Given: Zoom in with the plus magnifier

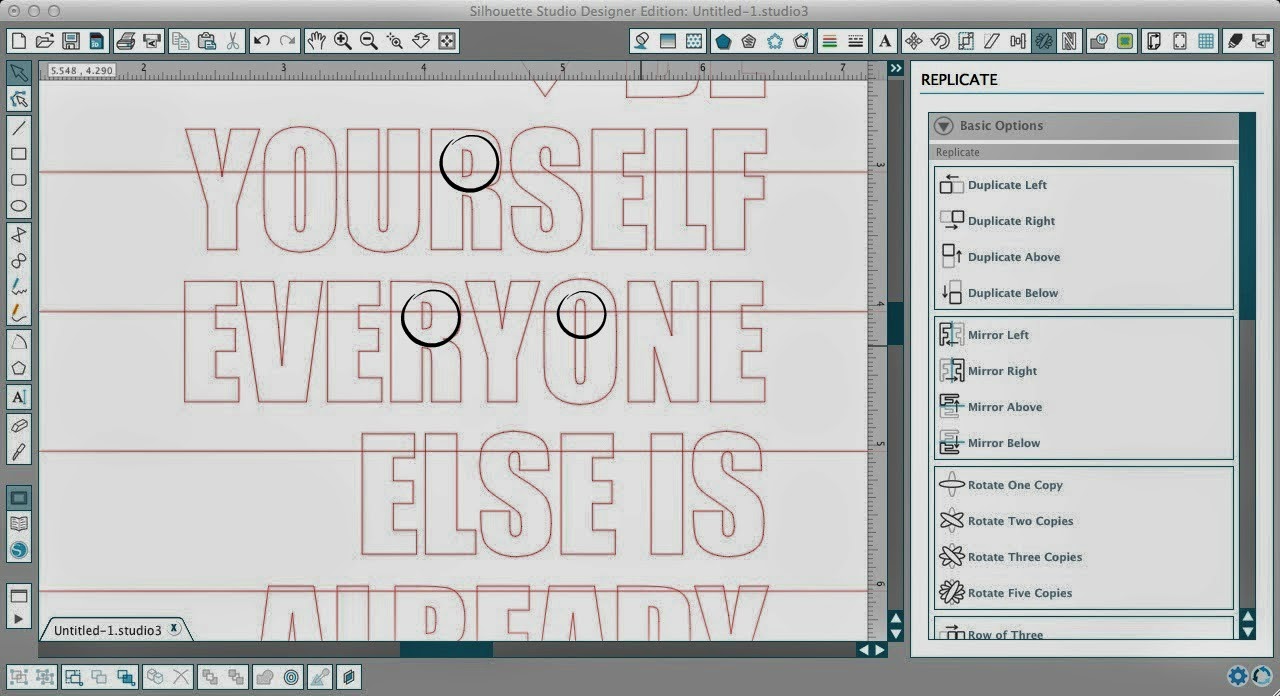Looking at the screenshot, I should (342, 41).
